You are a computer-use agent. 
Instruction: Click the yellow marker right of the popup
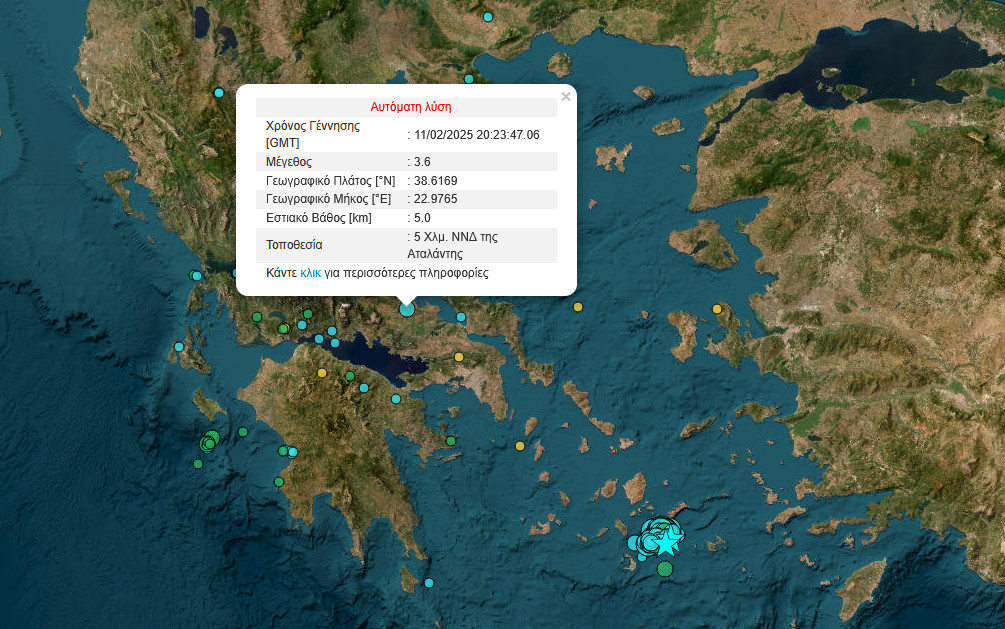577,307
